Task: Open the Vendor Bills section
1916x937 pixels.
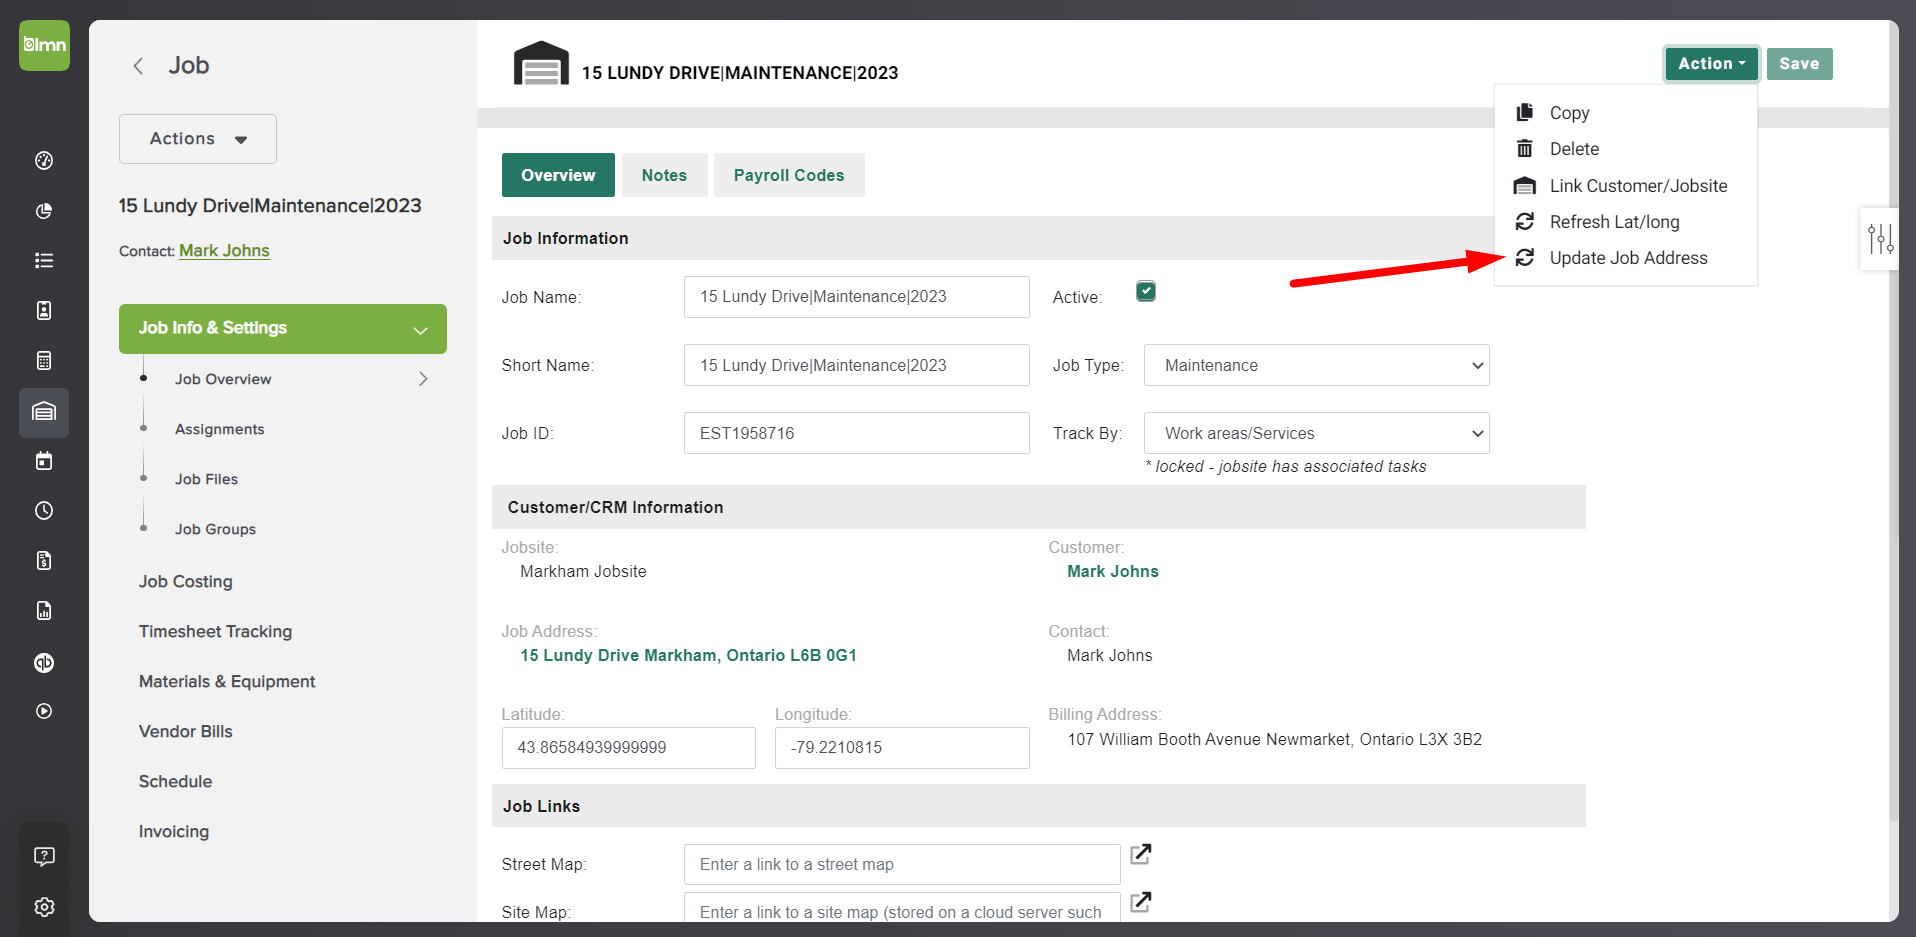Action: 186,731
